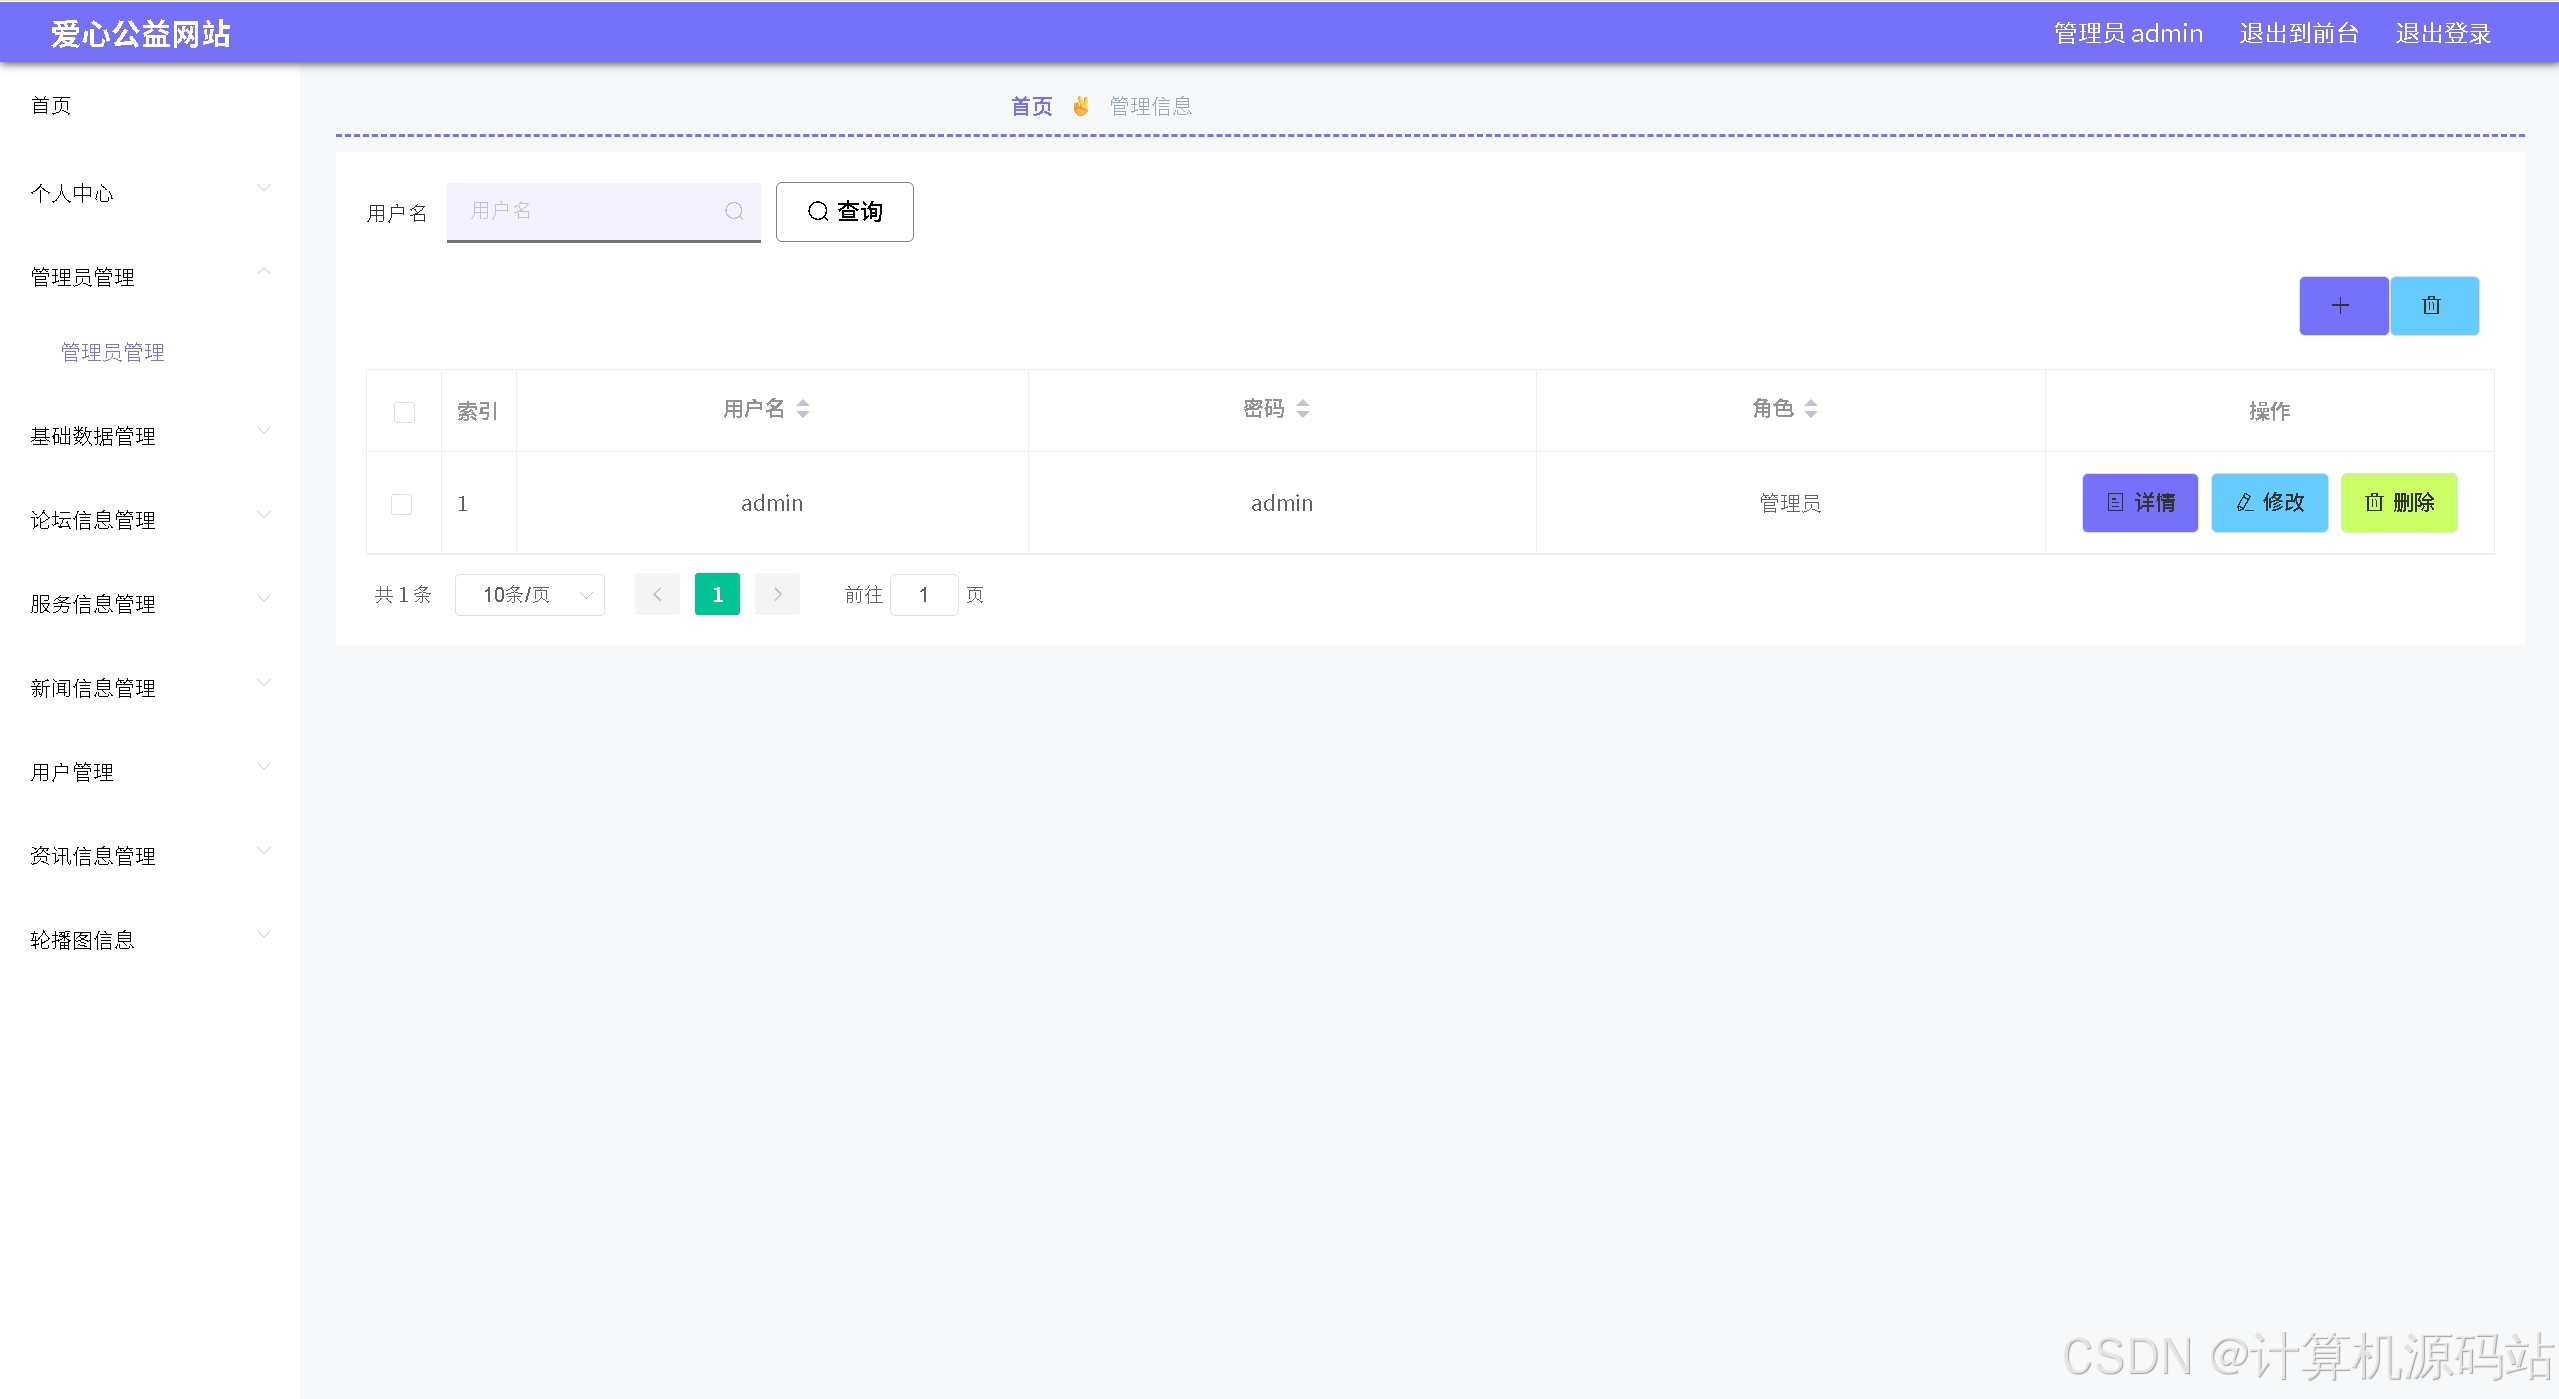The width and height of the screenshot is (2559, 1399).
Task: Sort by the 角色 column arrows
Action: (1811, 409)
